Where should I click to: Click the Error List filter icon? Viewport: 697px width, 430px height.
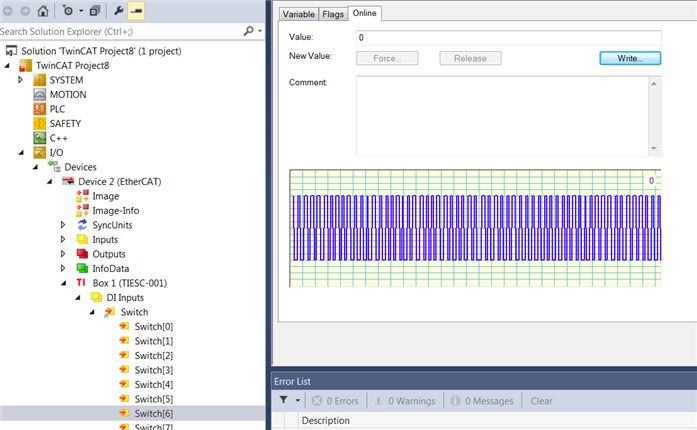(284, 400)
